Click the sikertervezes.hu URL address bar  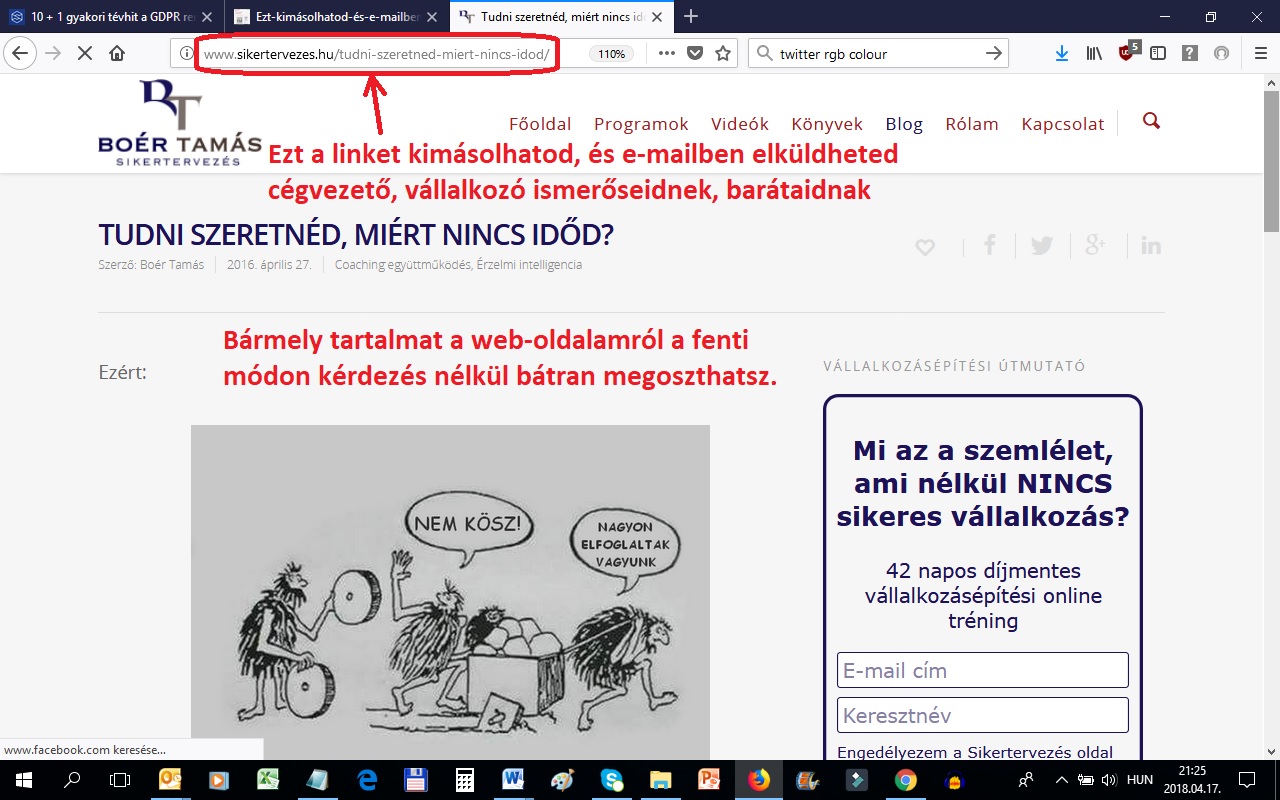[377, 53]
